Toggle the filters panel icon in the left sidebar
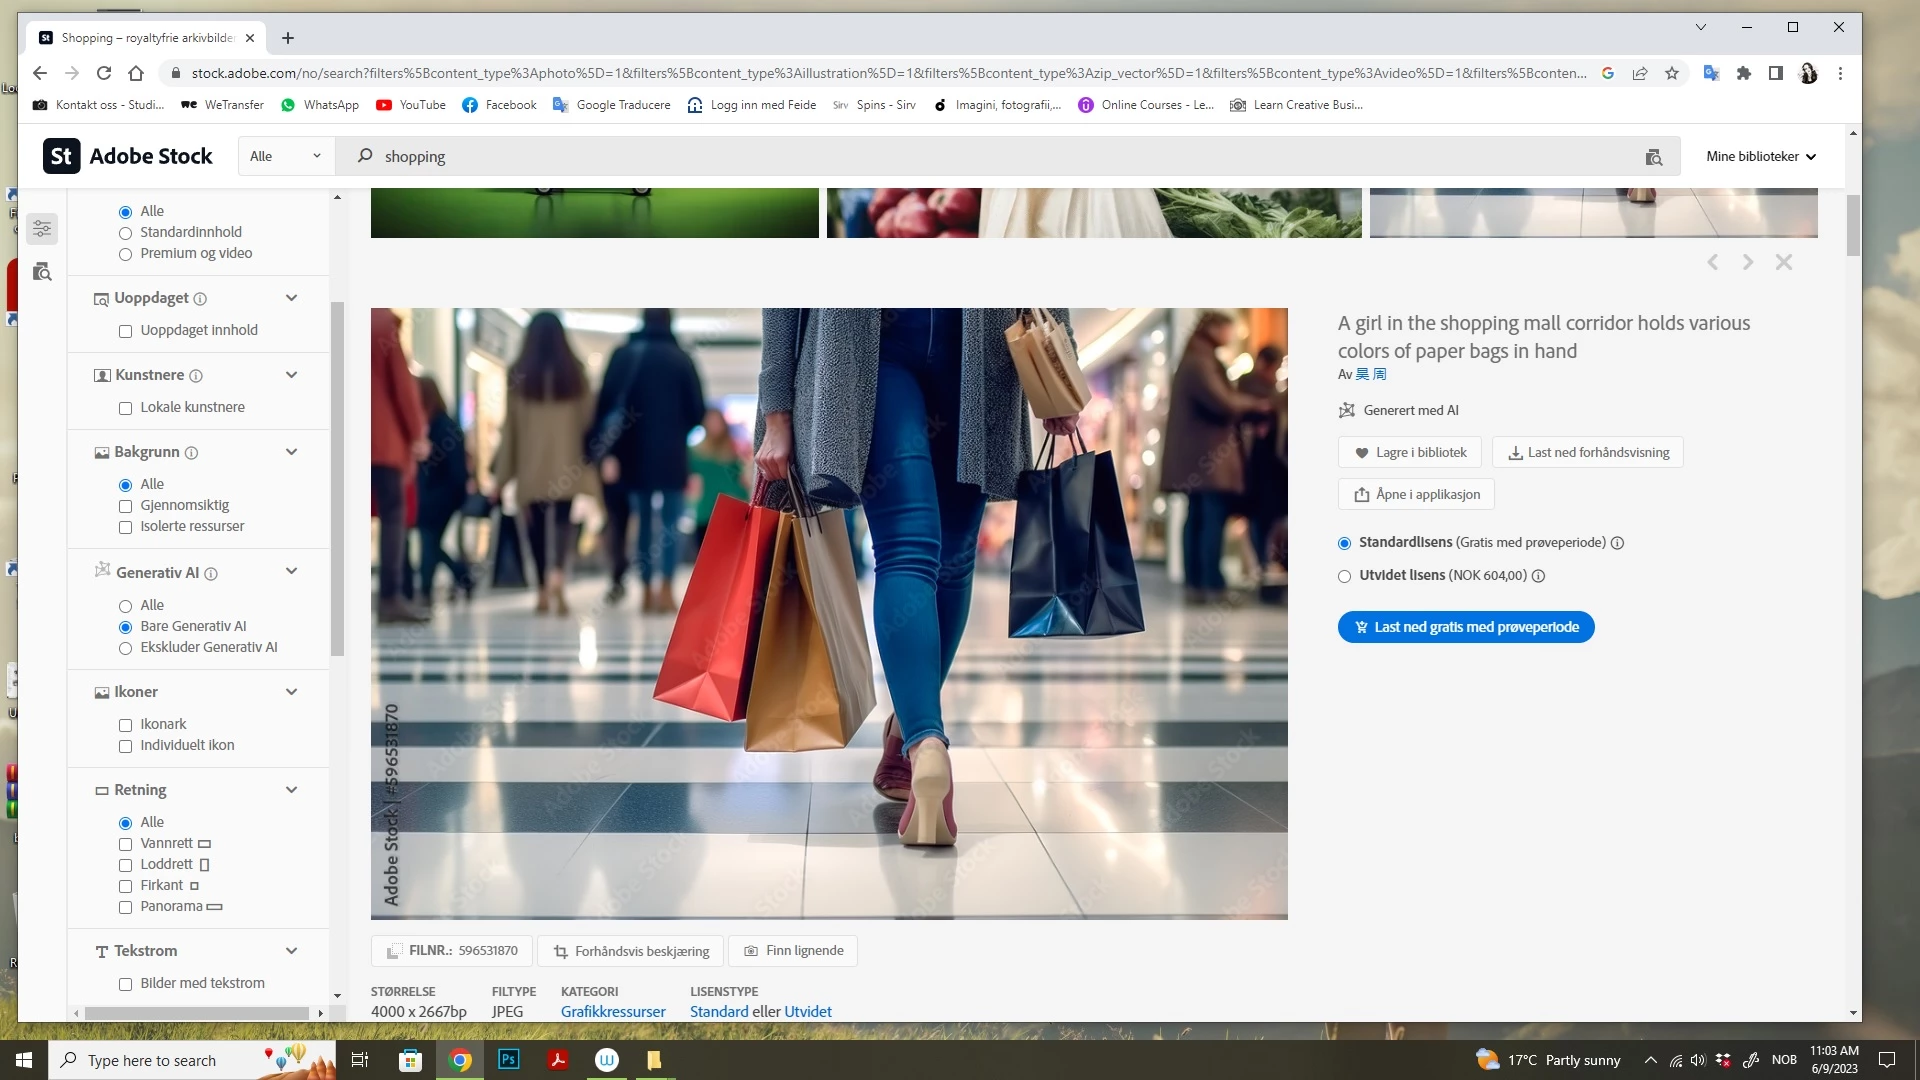1920x1080 pixels. [x=42, y=229]
